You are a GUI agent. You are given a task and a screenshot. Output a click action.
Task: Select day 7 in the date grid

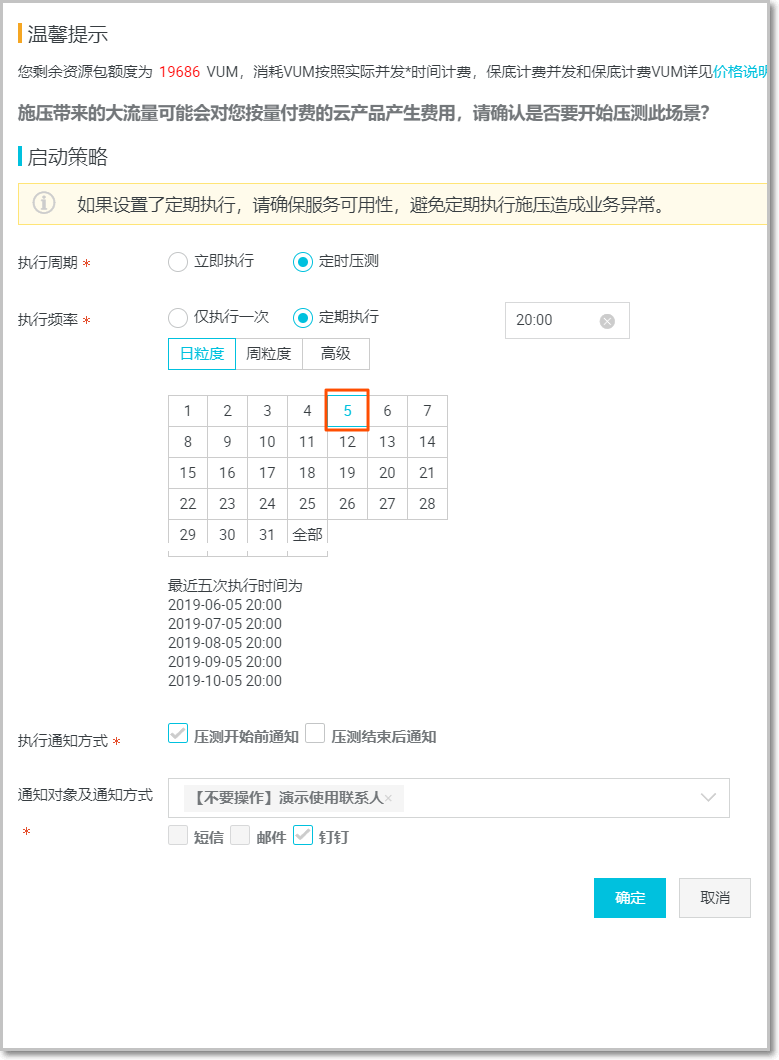coord(427,411)
